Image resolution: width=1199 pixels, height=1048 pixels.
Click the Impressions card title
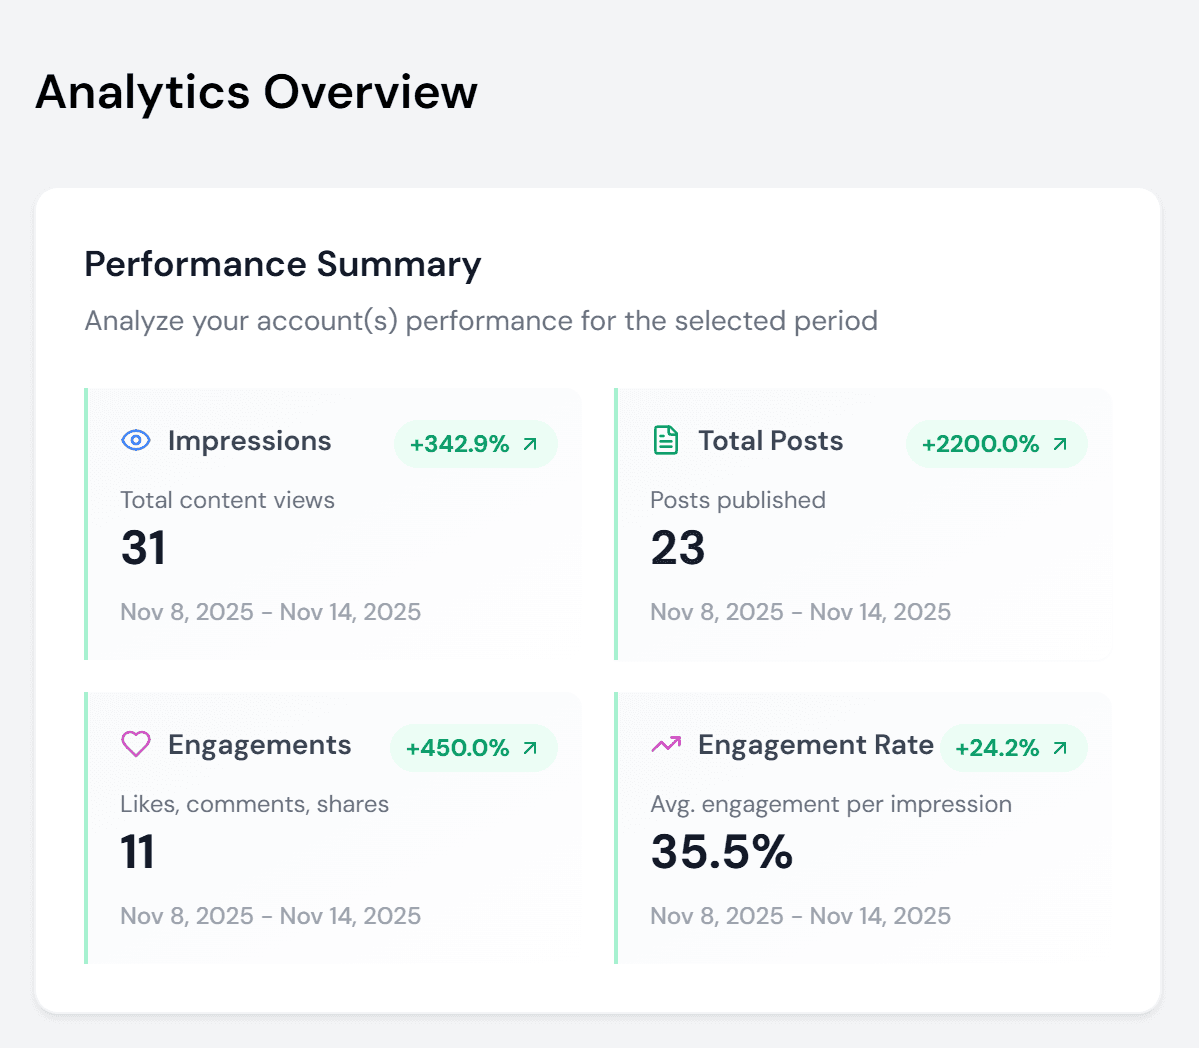click(251, 441)
